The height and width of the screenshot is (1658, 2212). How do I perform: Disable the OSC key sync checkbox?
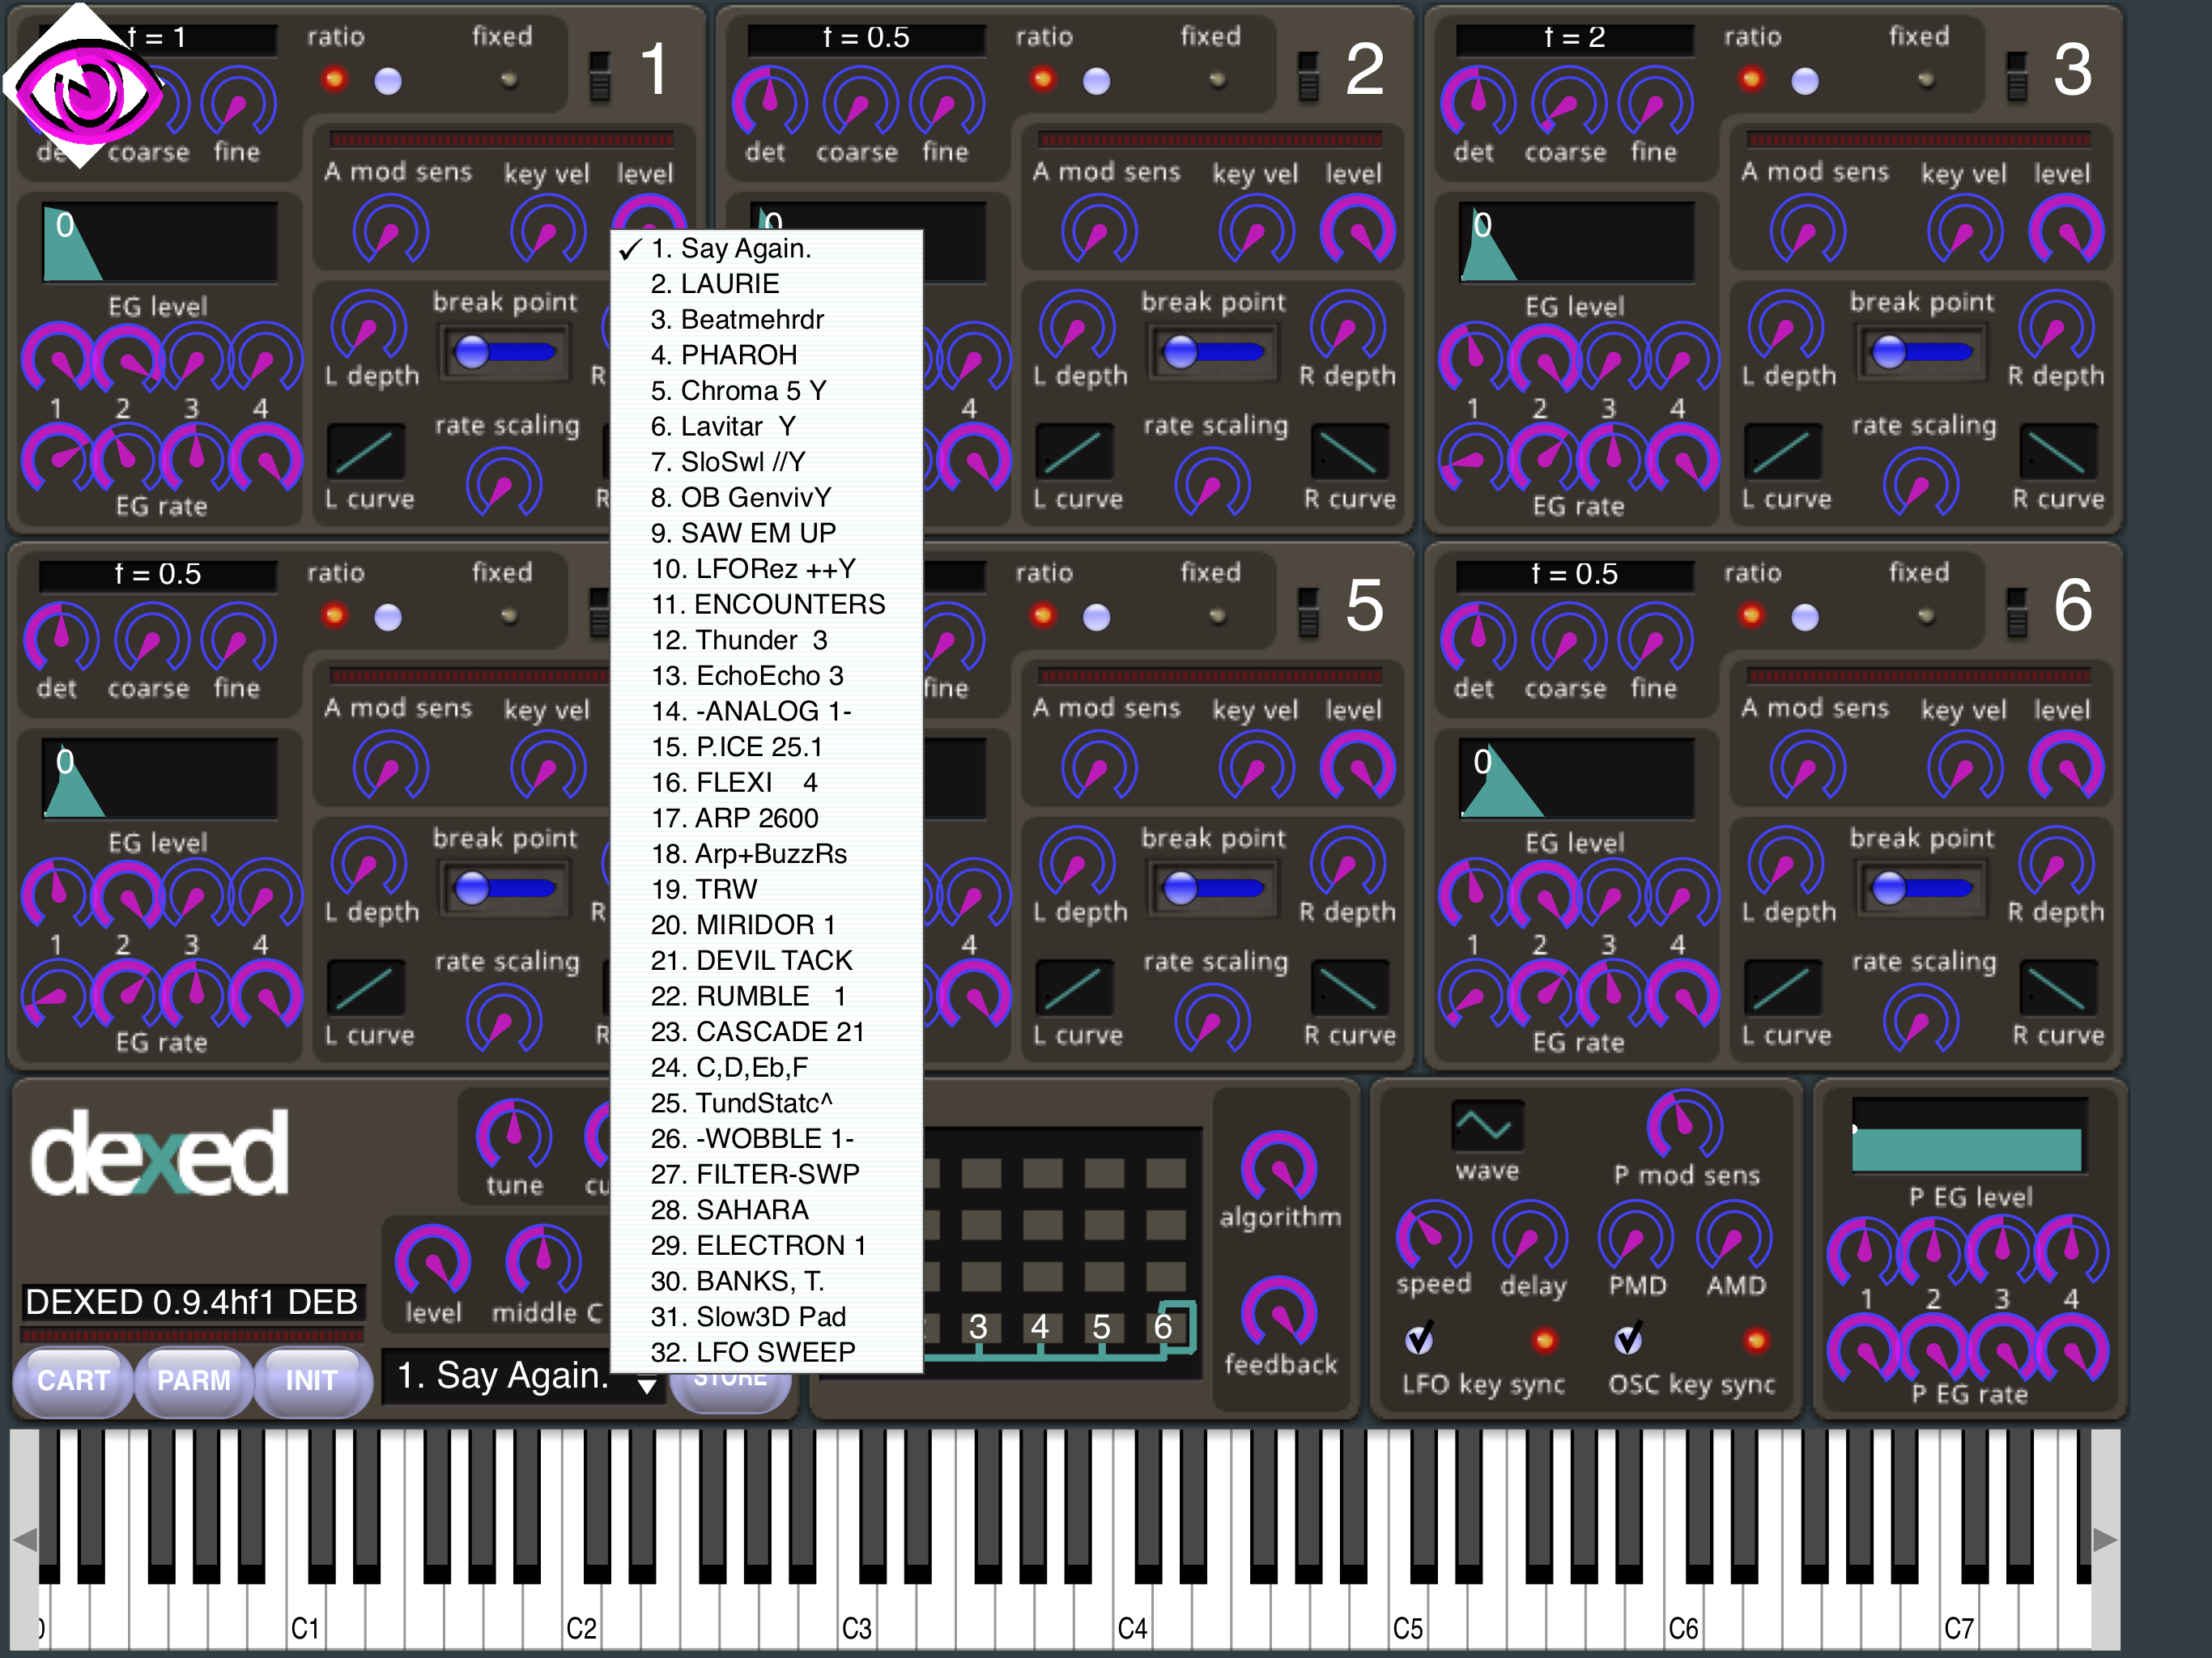[x=1630, y=1340]
